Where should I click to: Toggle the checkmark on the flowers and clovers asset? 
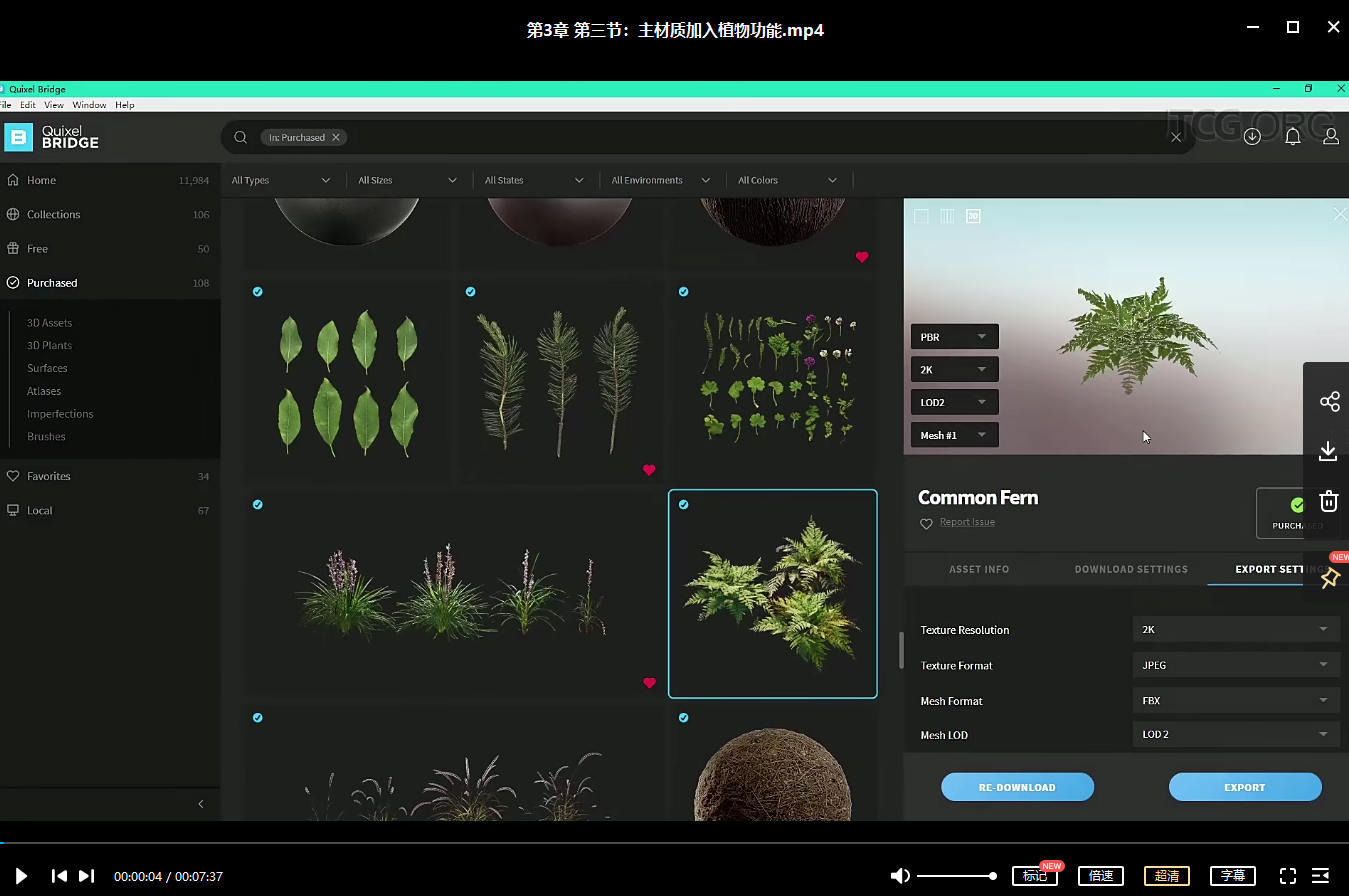click(684, 292)
